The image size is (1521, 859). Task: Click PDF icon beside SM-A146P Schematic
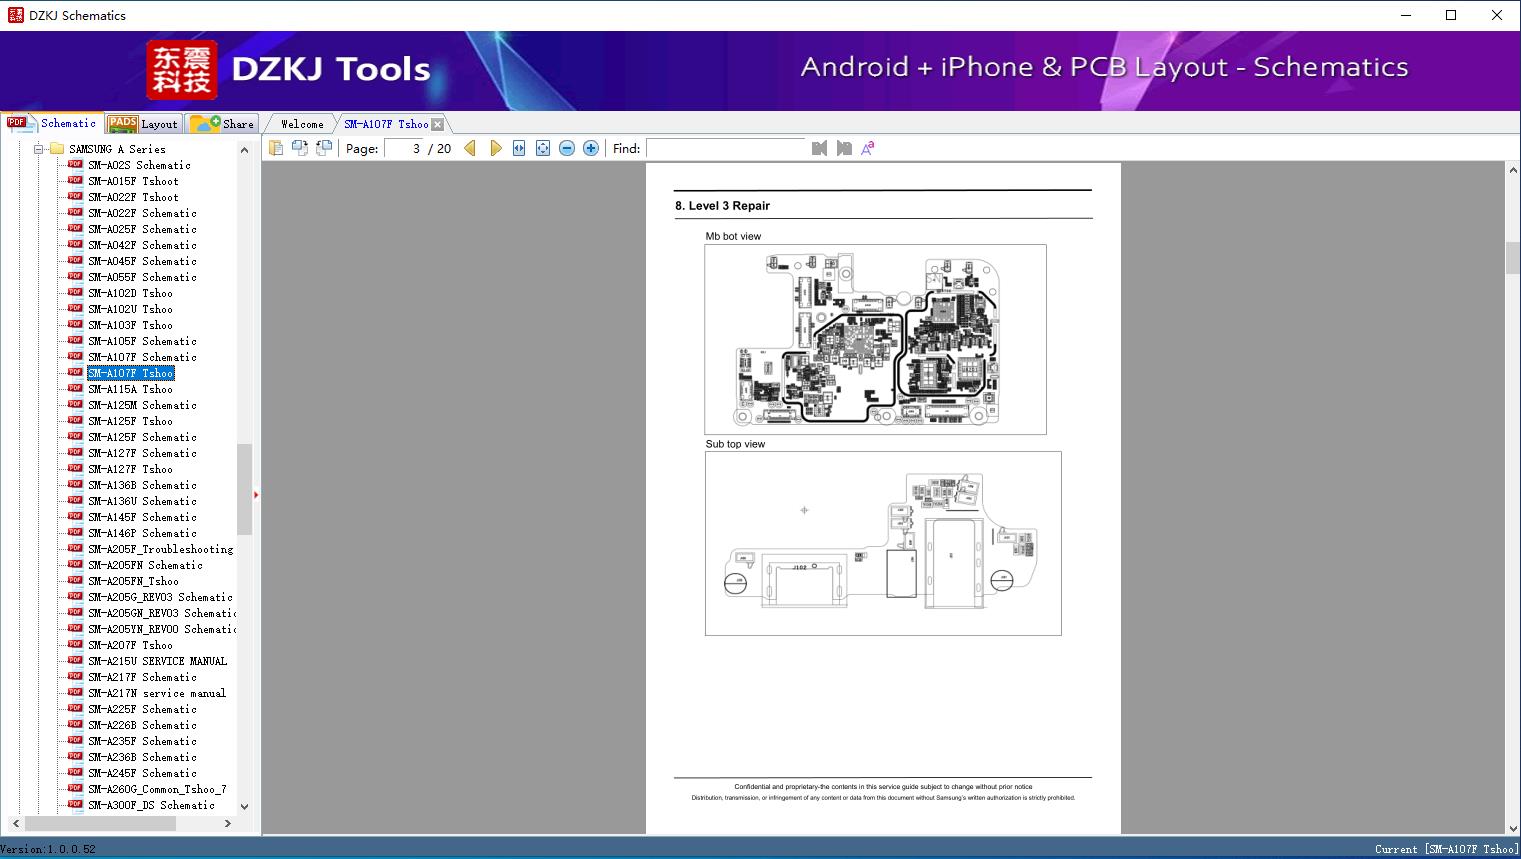click(x=75, y=532)
